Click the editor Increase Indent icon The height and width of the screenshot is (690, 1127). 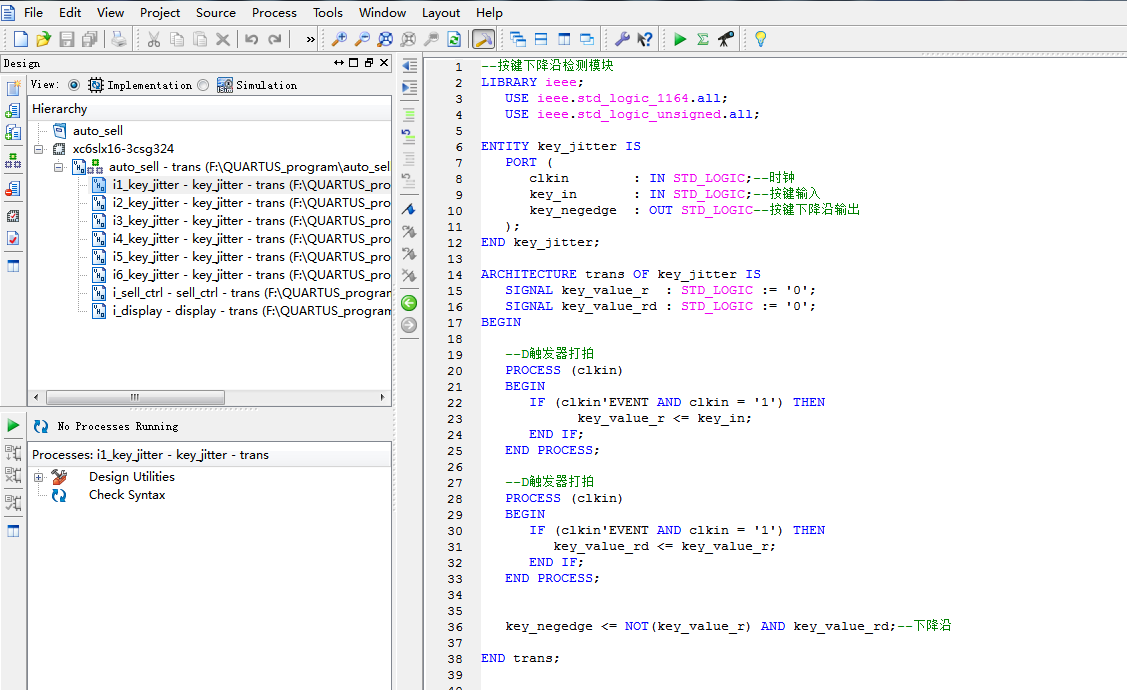click(409, 88)
